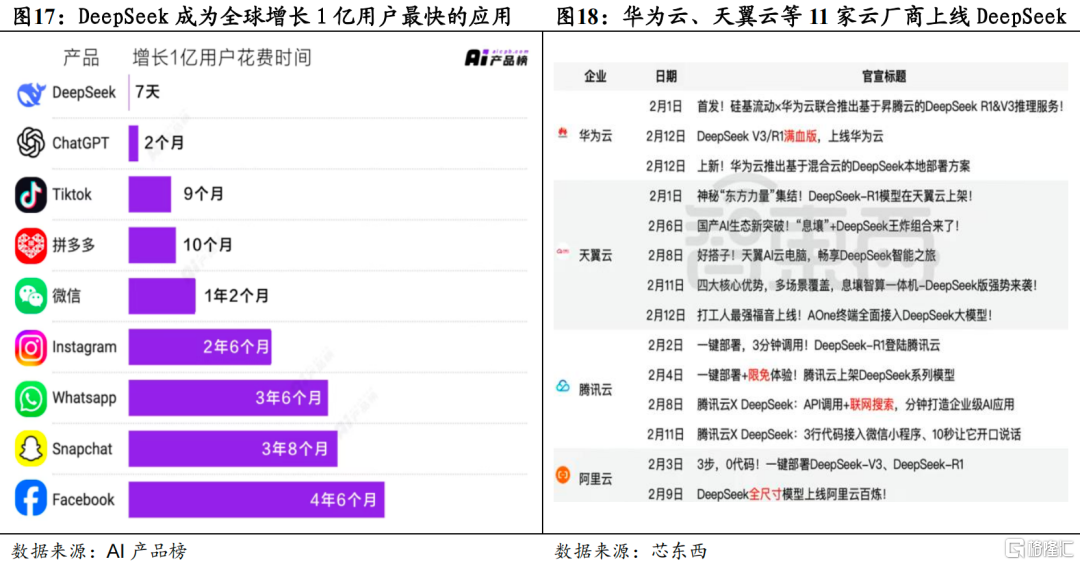Click the headline '神秘"东方力量"集结'
The width and height of the screenshot is (1080, 565).
pos(834,196)
